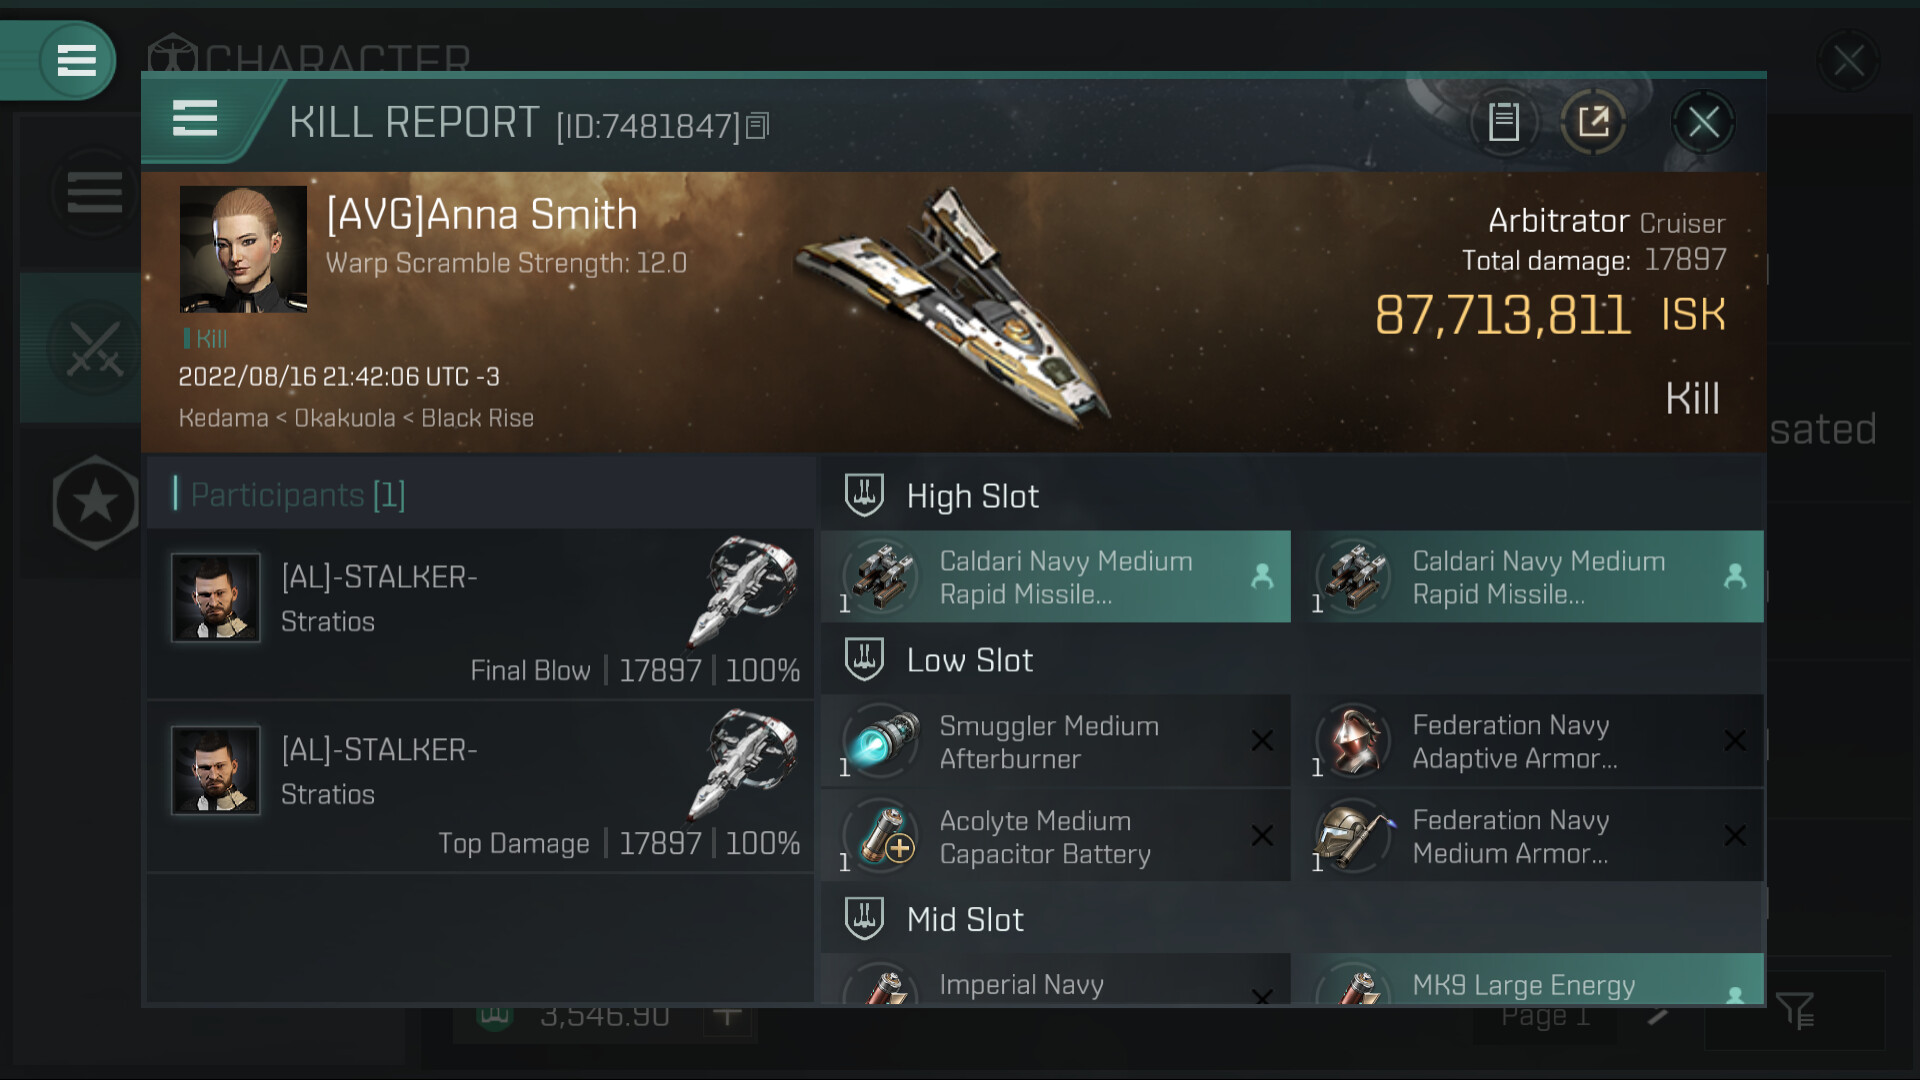Share kill report via export icon
Viewport: 1920px width, 1080px height.
tap(1593, 122)
